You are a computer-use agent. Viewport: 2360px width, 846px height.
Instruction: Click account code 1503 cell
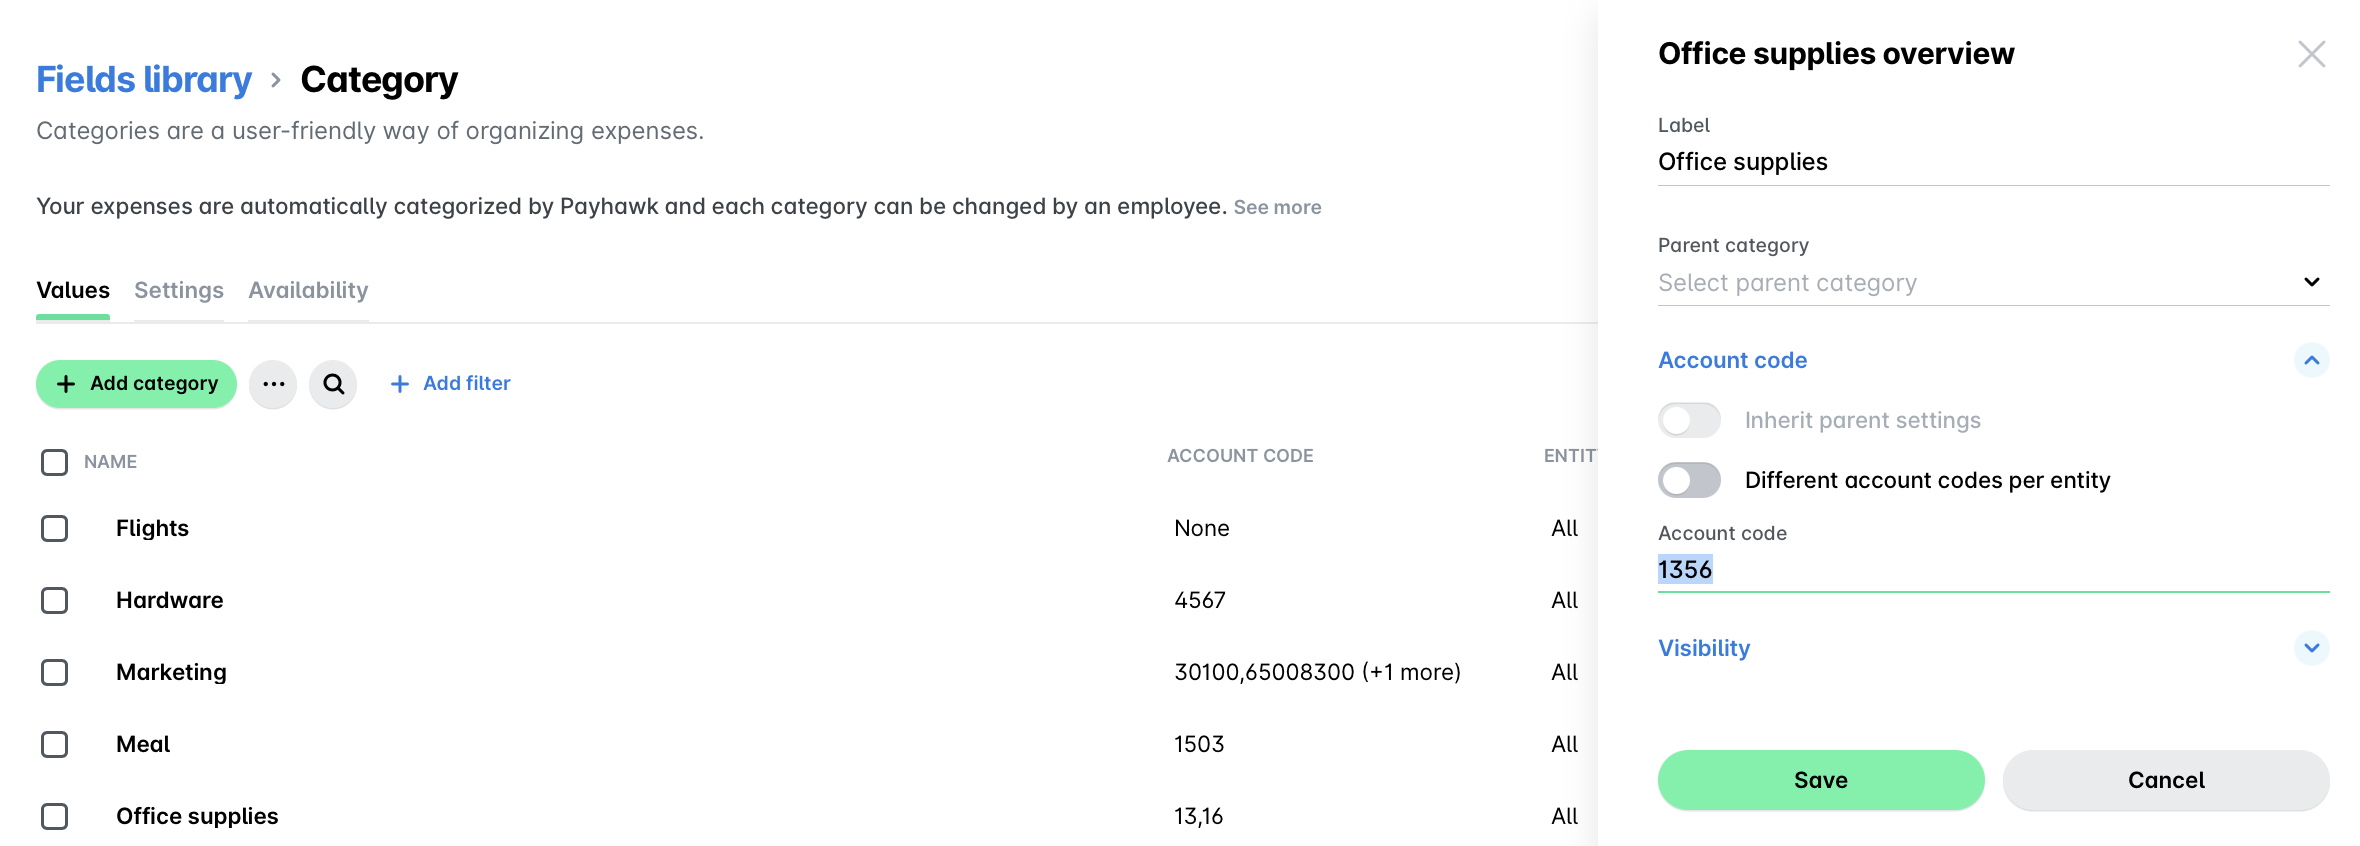click(x=1199, y=744)
